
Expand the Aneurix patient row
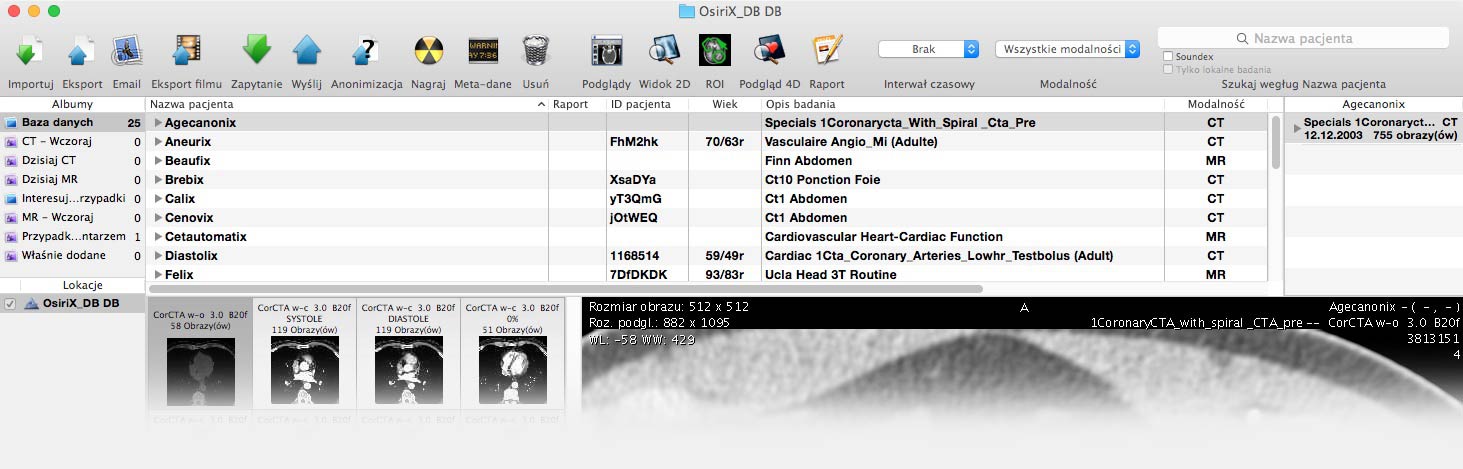(x=158, y=142)
